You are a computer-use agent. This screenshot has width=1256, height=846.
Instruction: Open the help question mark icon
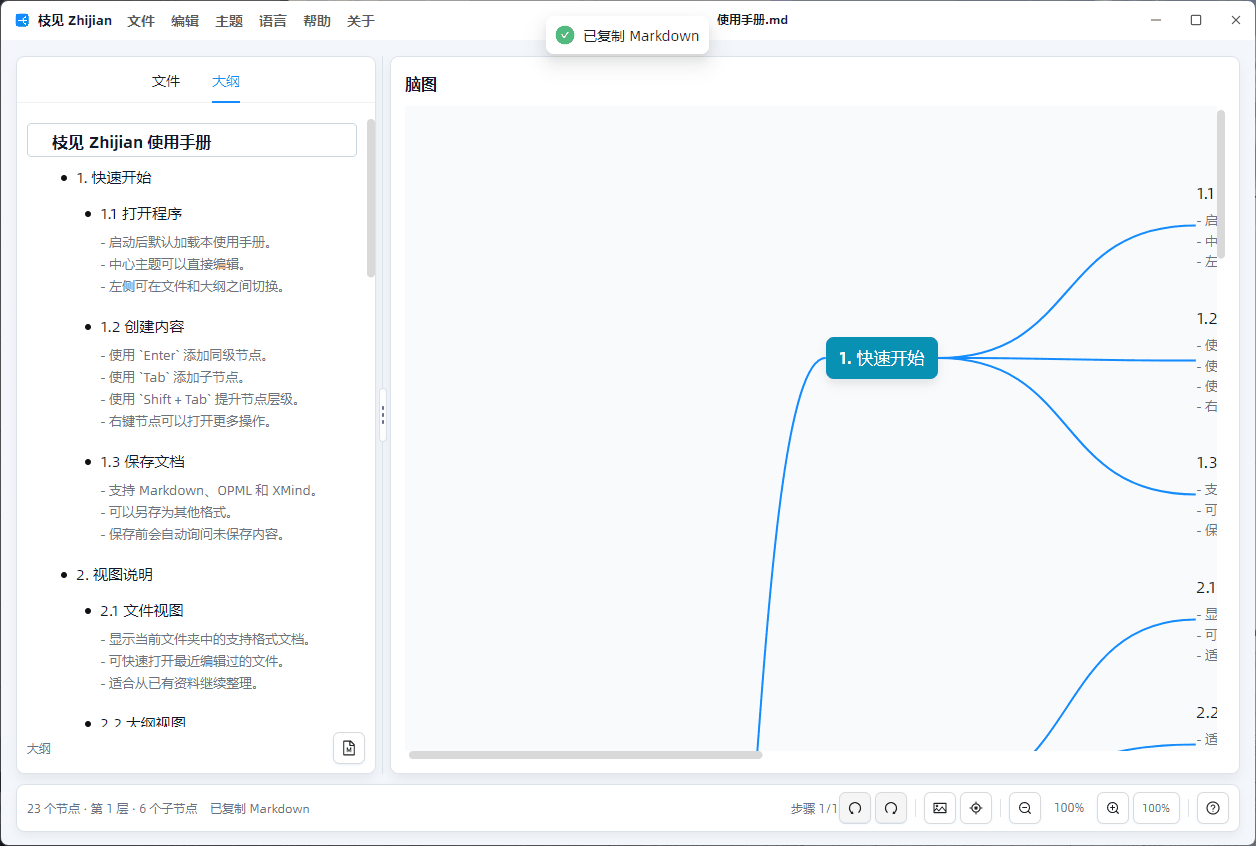coord(1213,808)
